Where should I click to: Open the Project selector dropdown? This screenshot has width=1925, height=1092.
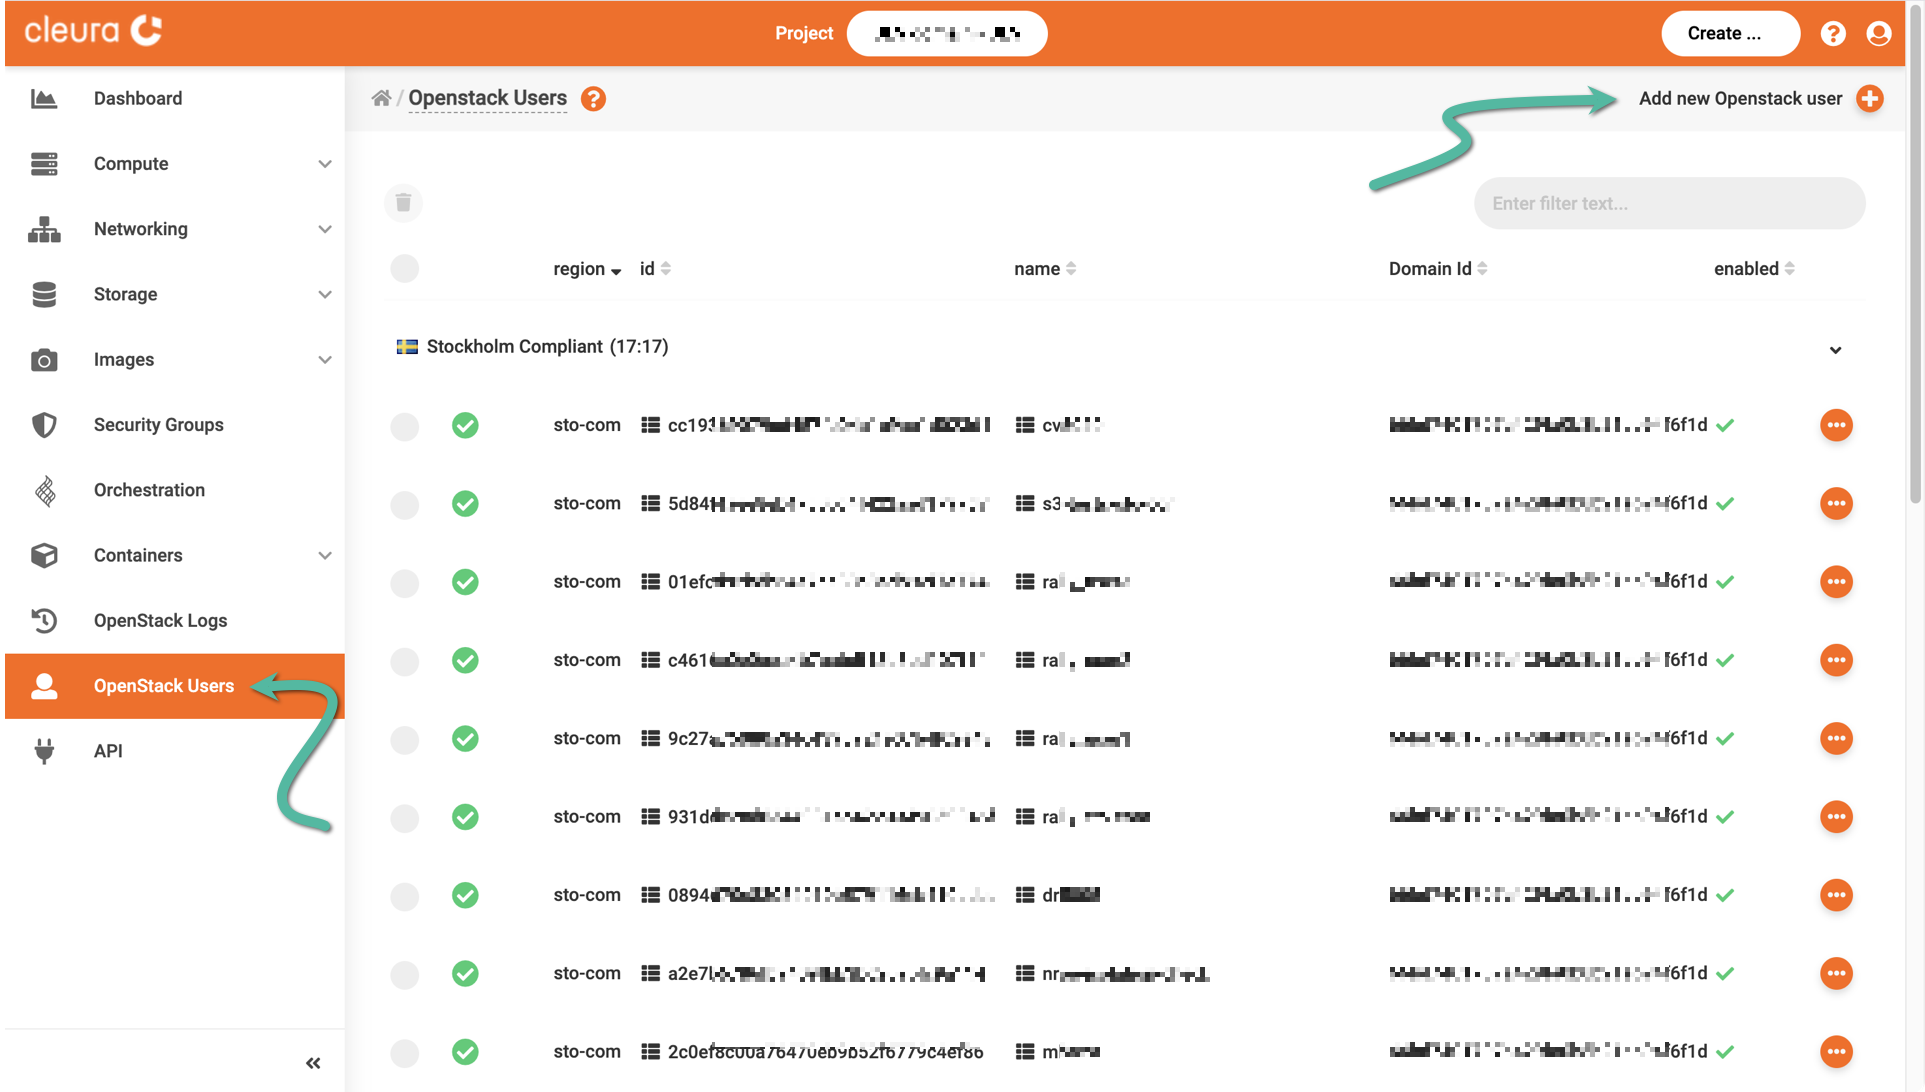(x=946, y=34)
